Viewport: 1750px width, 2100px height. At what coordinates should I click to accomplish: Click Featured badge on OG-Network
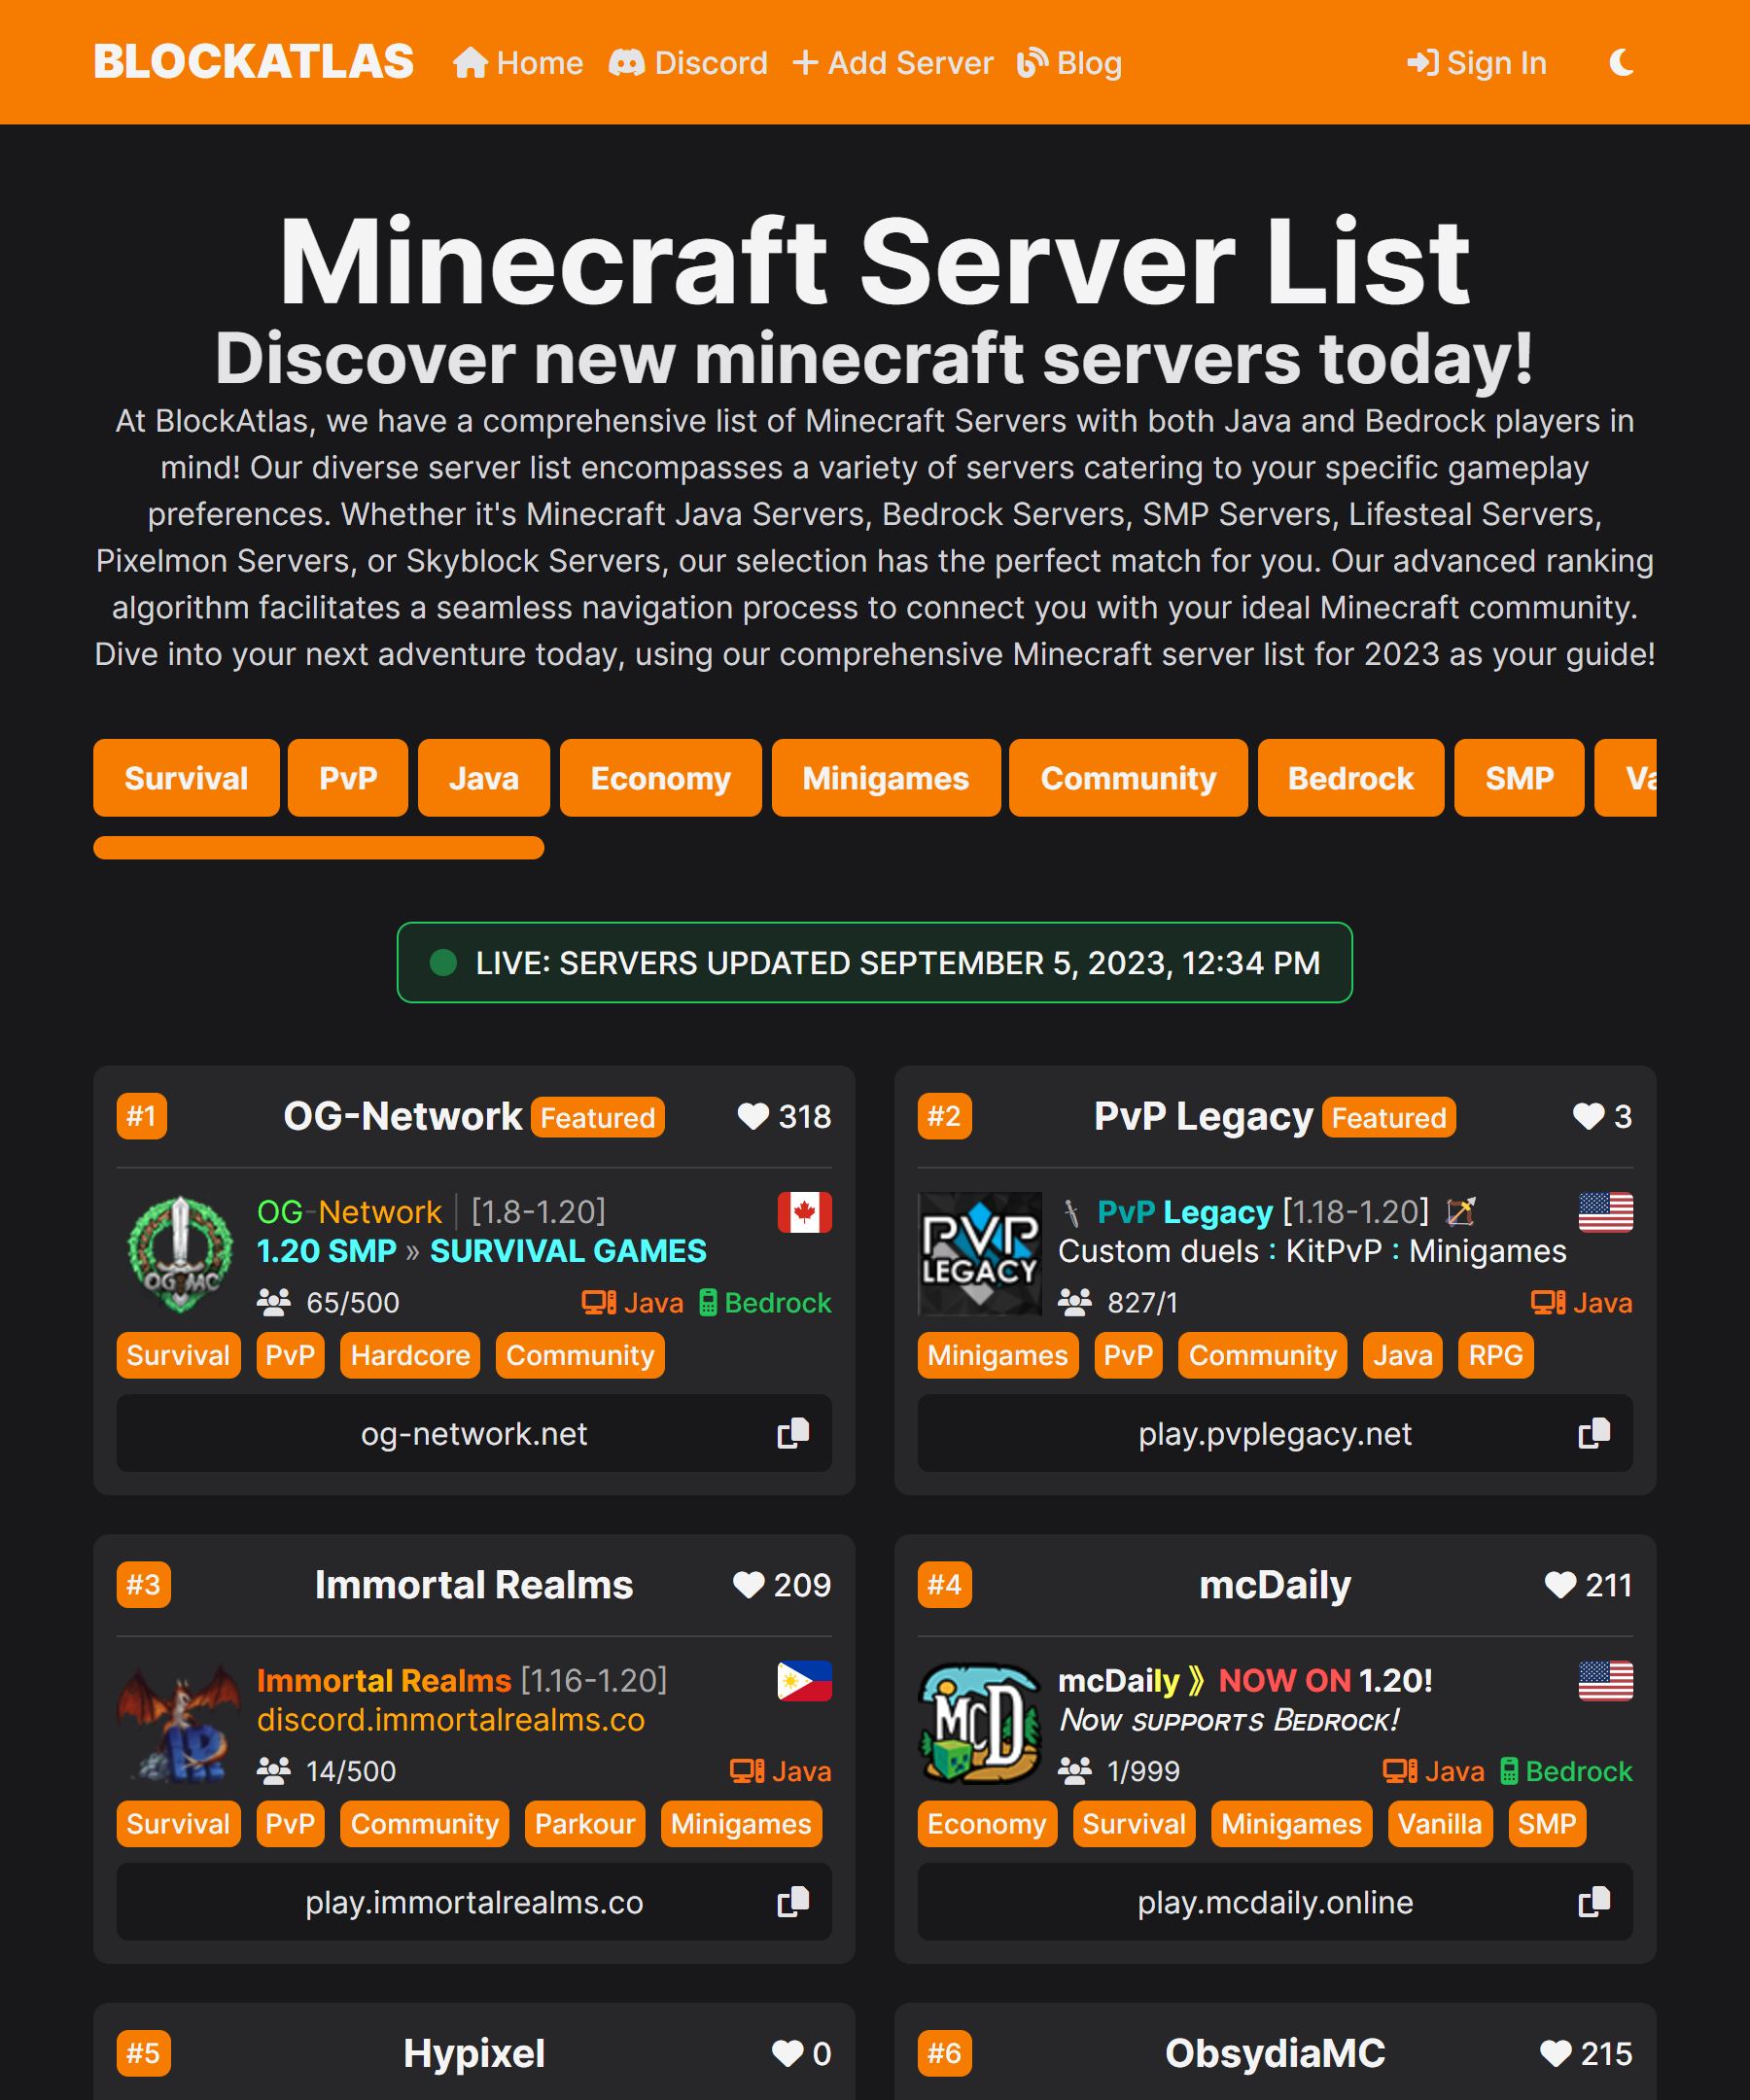pos(598,1117)
